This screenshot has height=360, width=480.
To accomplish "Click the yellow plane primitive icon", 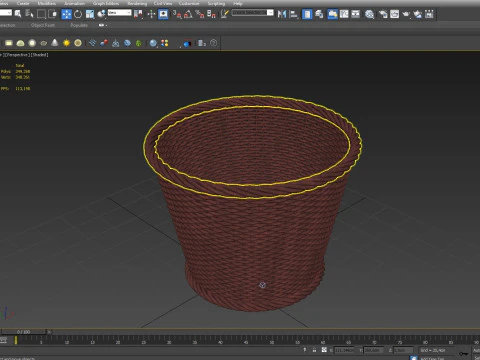I will [x=9, y=43].
